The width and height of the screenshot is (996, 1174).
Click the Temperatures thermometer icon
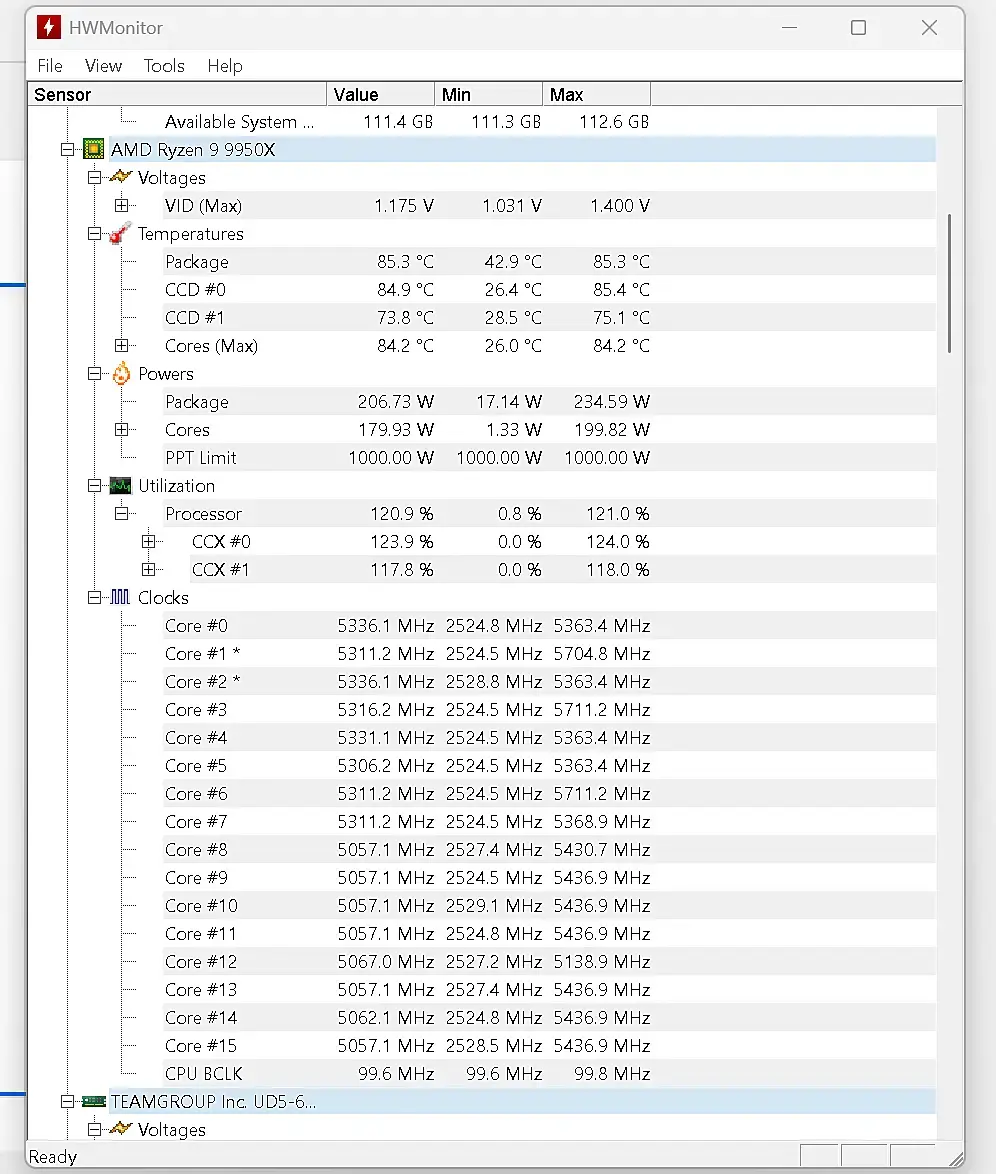pyautogui.click(x=121, y=234)
